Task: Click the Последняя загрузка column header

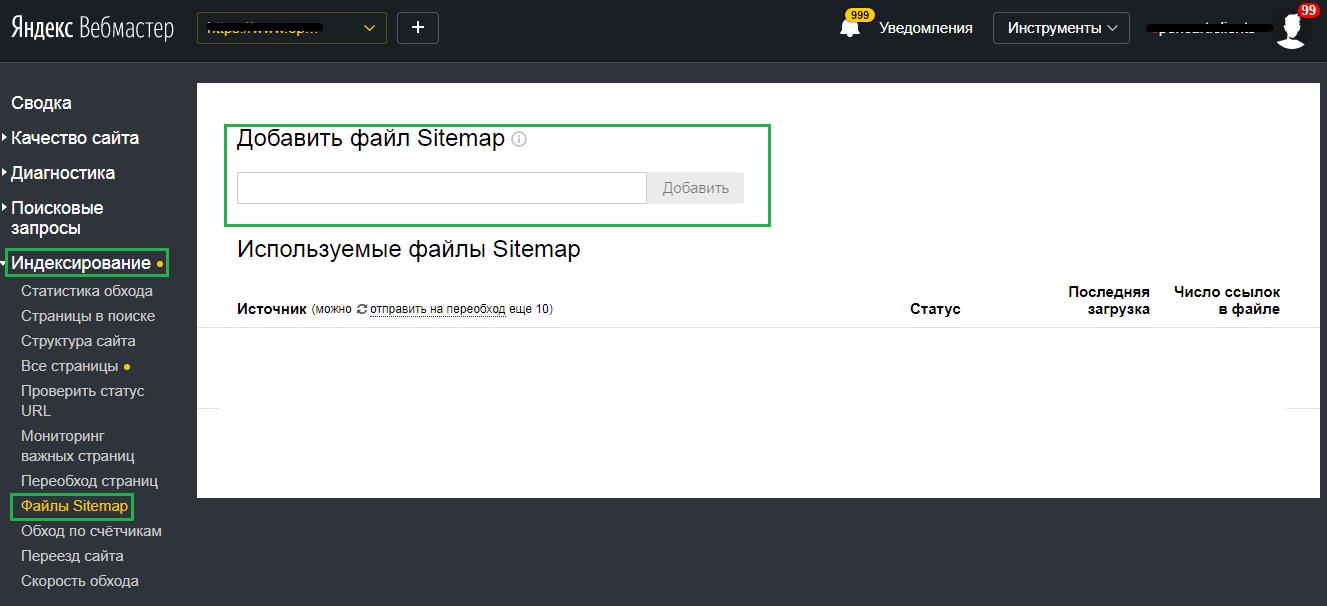Action: click(x=1109, y=300)
